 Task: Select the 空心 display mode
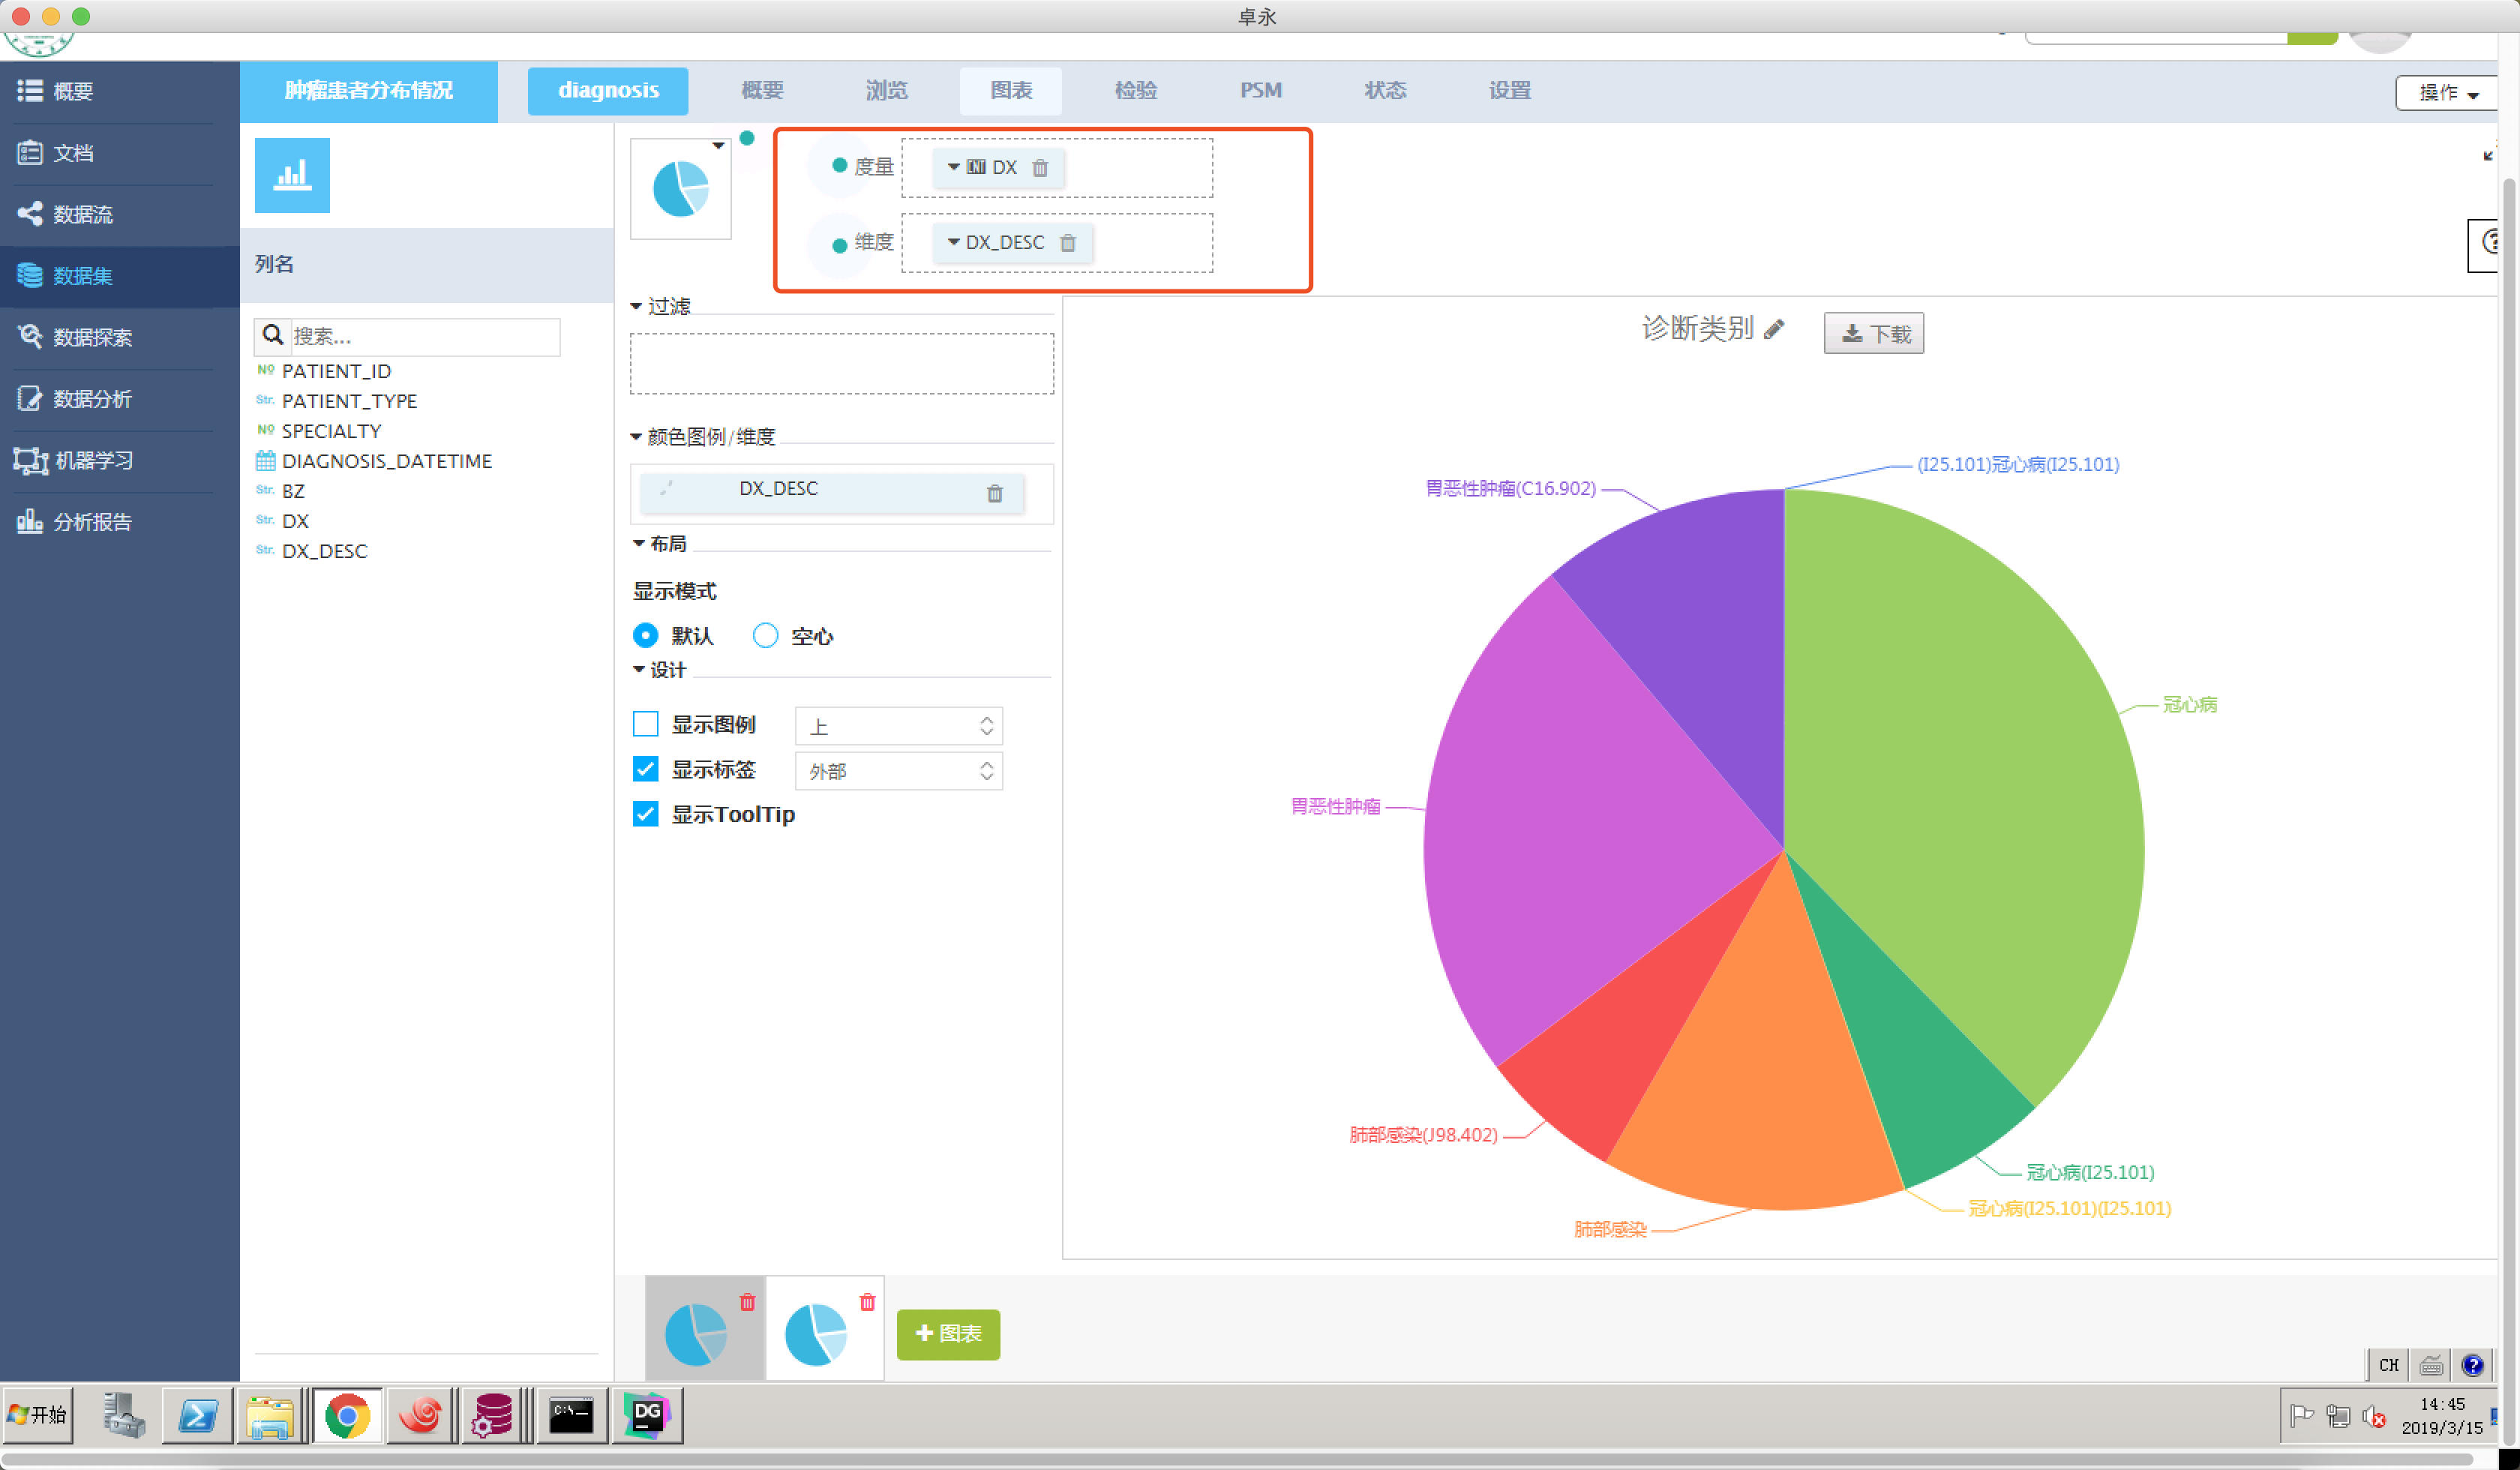765,636
